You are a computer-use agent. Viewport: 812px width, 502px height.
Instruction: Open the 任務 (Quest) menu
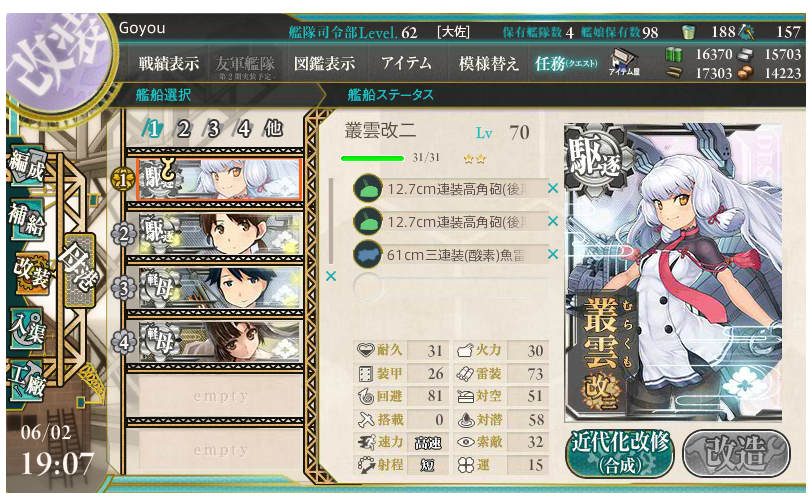(x=566, y=64)
